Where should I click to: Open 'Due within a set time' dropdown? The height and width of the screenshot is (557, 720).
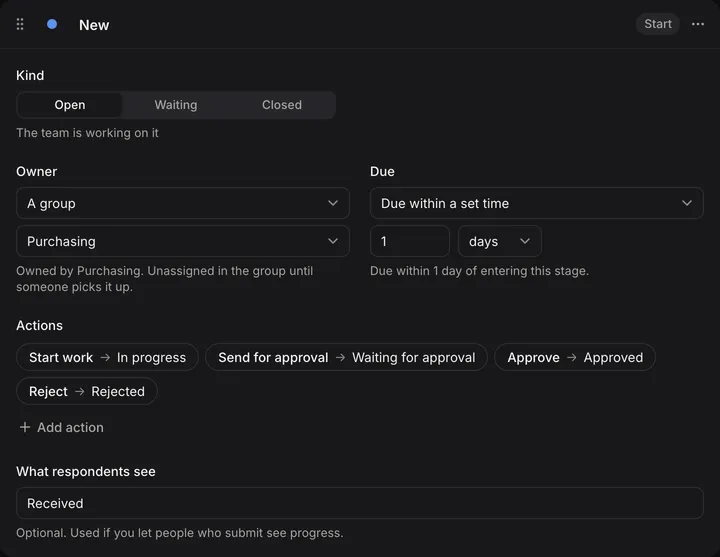[x=536, y=203]
